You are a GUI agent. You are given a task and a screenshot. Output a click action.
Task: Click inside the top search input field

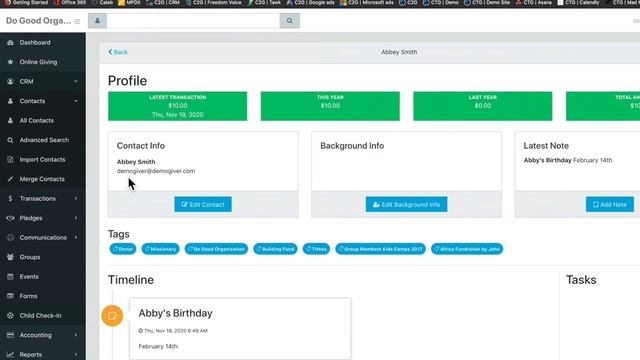[x=193, y=21]
